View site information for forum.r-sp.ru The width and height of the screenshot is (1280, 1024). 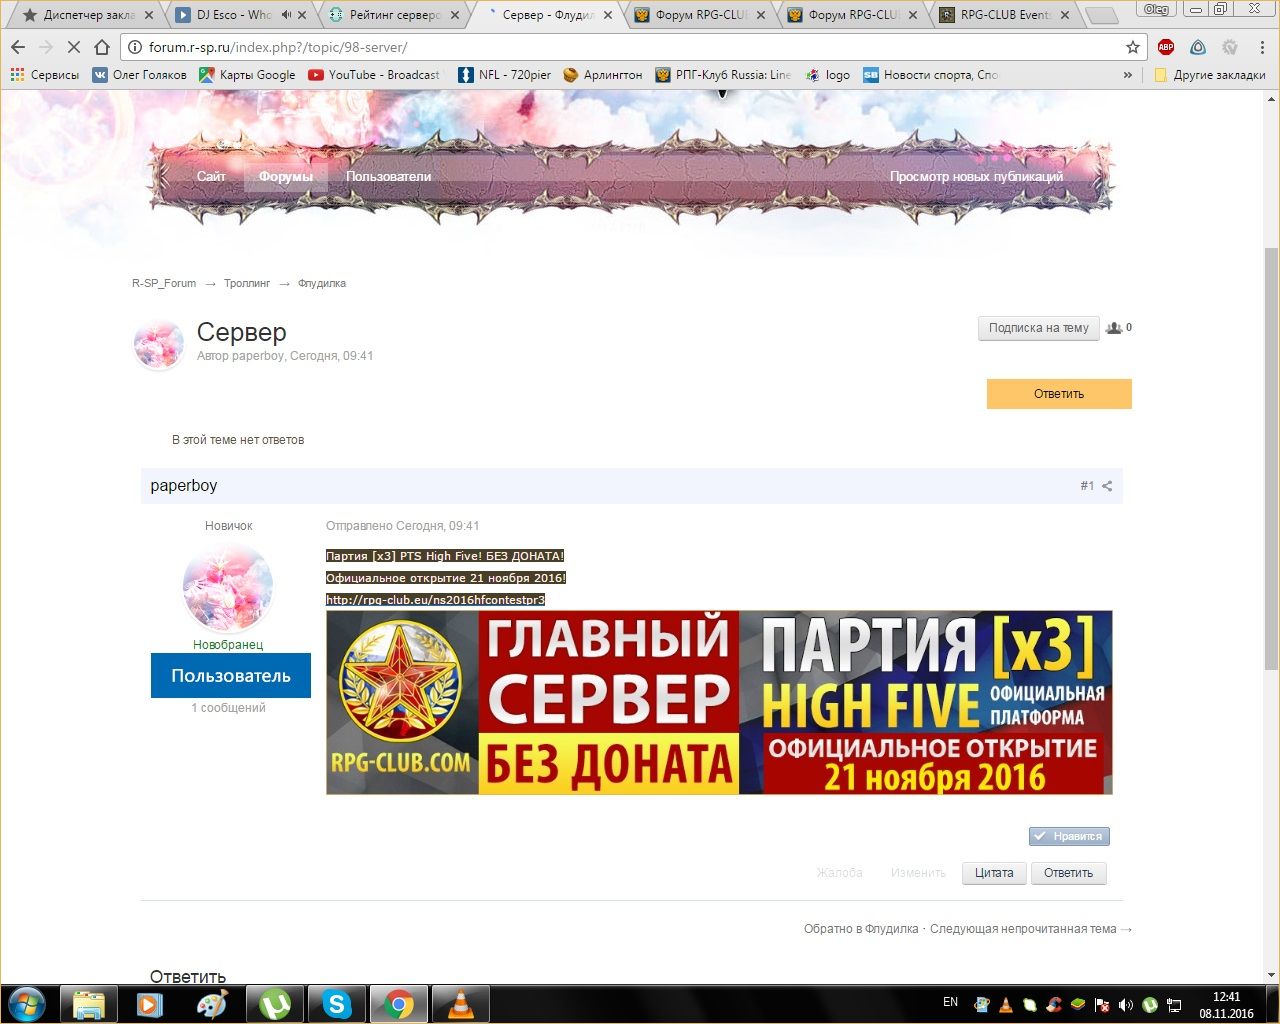pyautogui.click(x=135, y=47)
